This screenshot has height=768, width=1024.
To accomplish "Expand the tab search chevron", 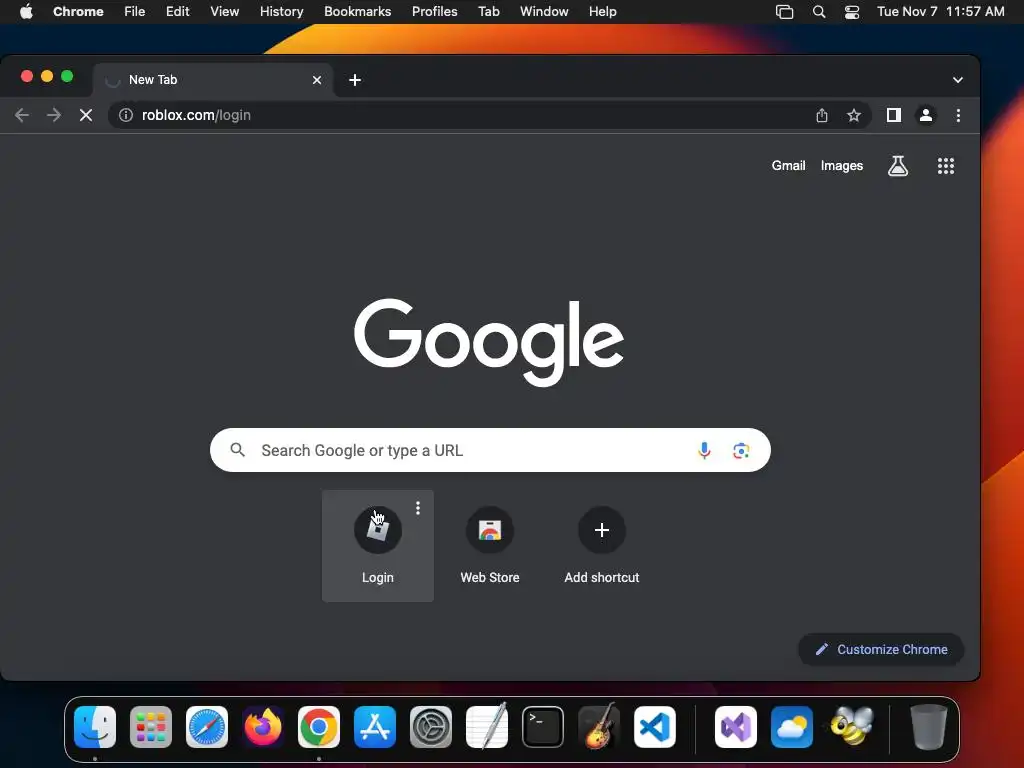I will 957,80.
